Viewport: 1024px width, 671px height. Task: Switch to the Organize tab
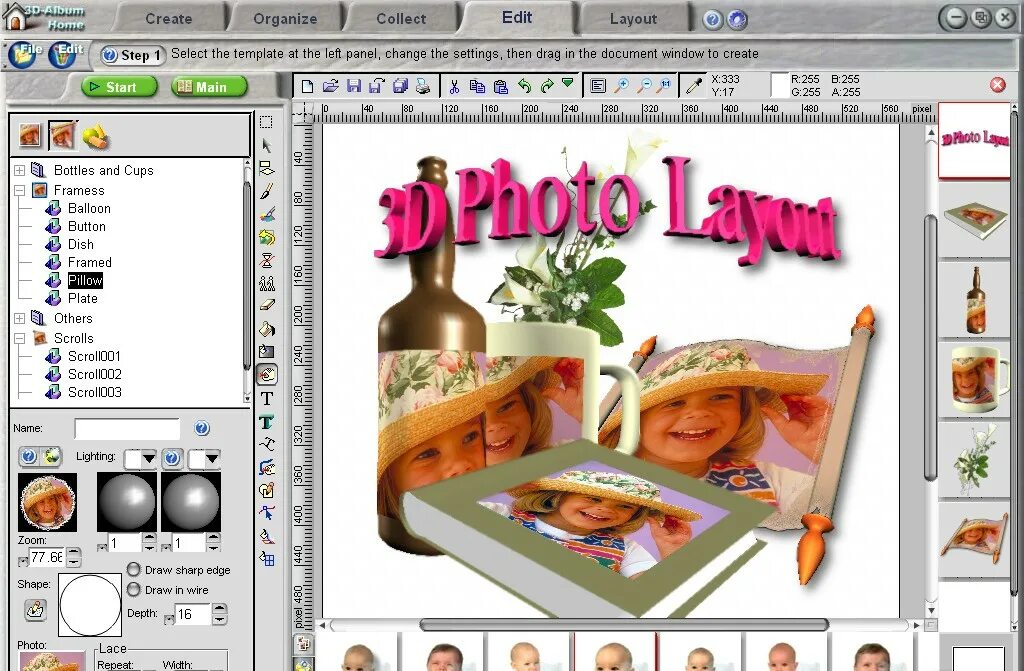tap(285, 19)
